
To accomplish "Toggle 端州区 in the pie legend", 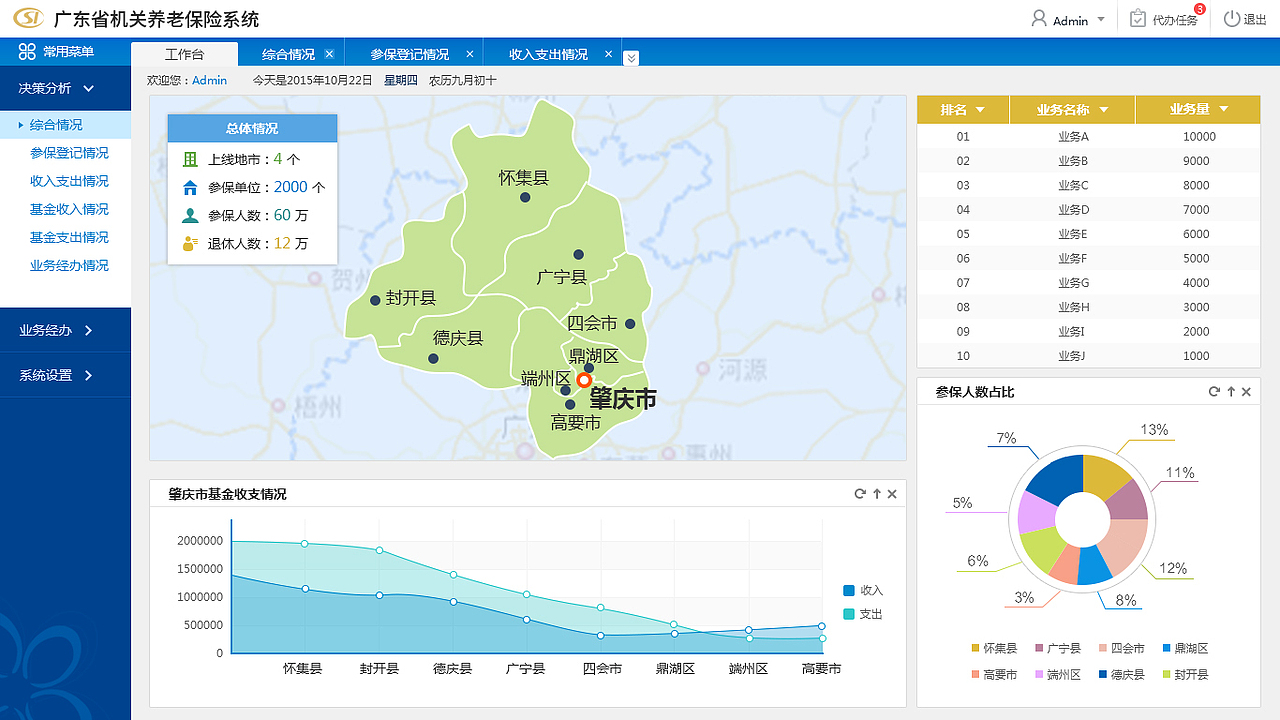I will coord(1058,675).
